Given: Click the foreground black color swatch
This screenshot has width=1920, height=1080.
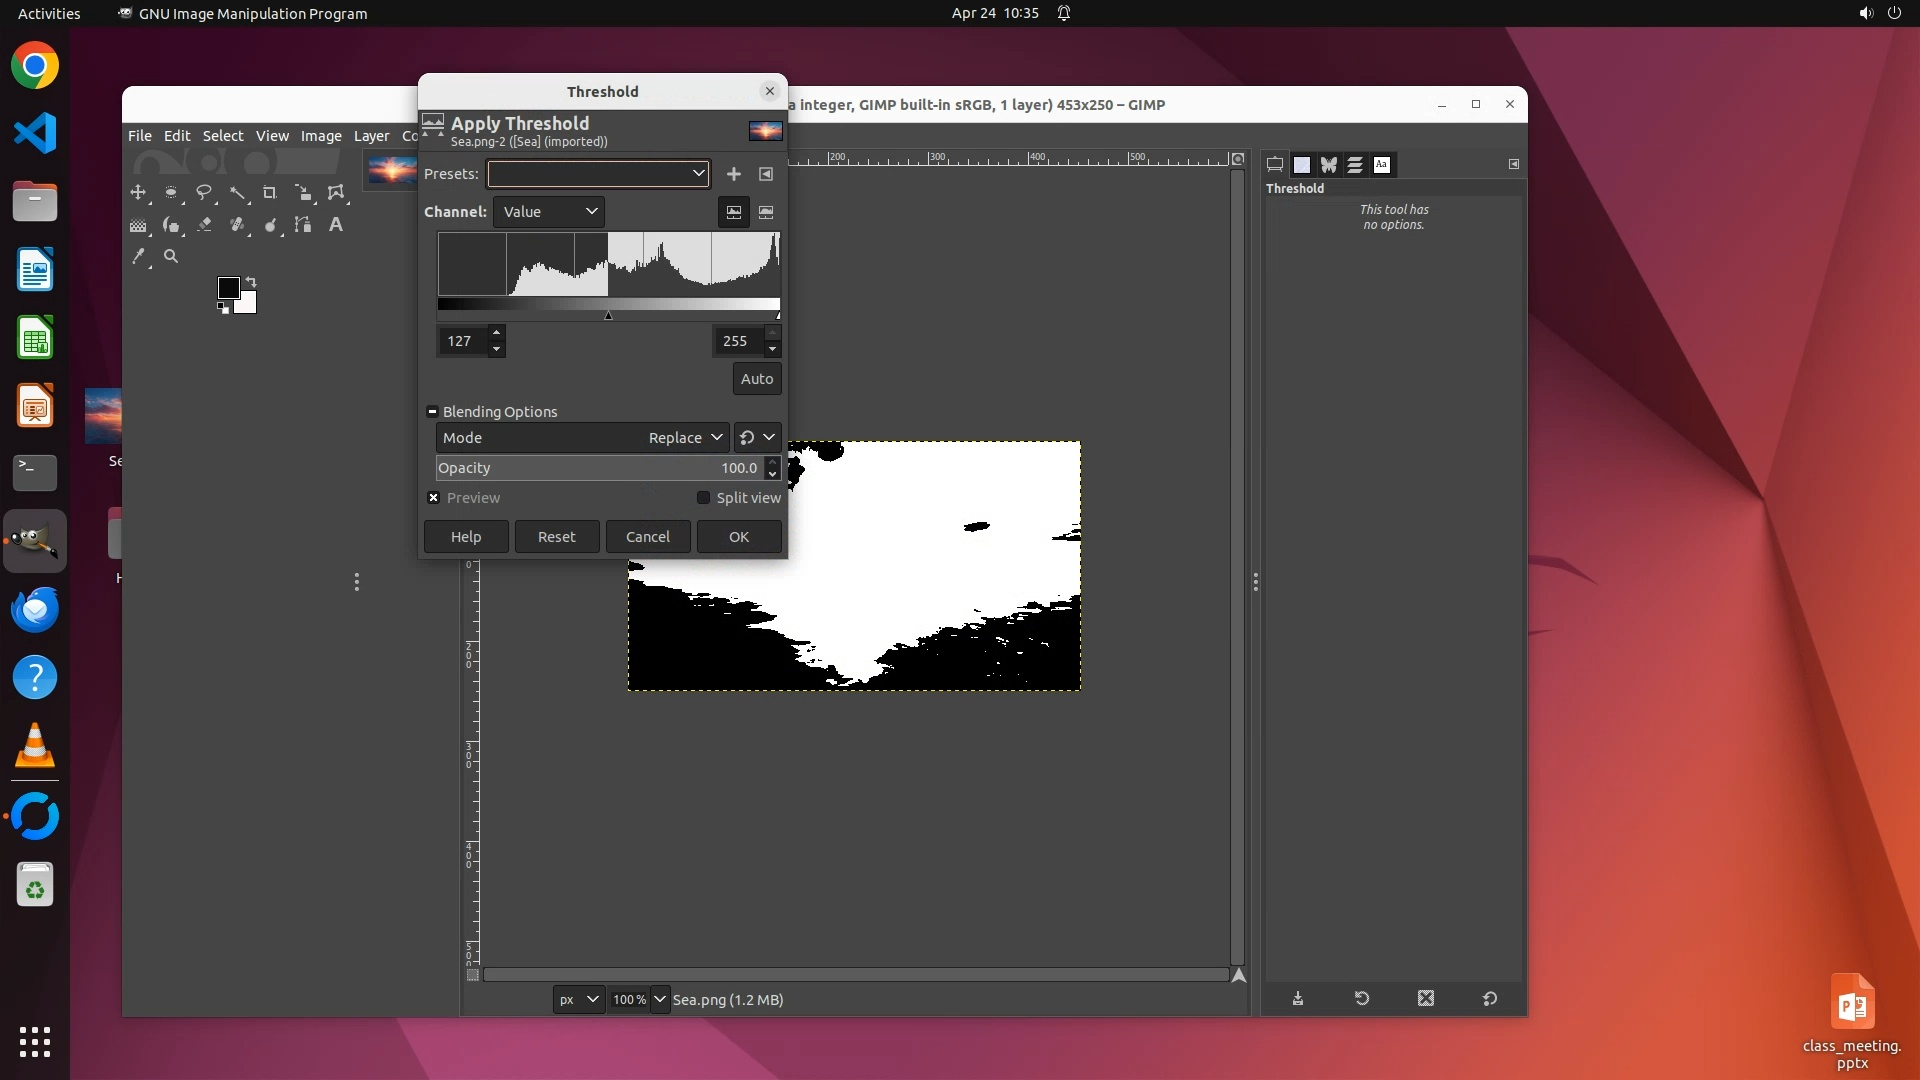Looking at the screenshot, I should click(x=227, y=287).
